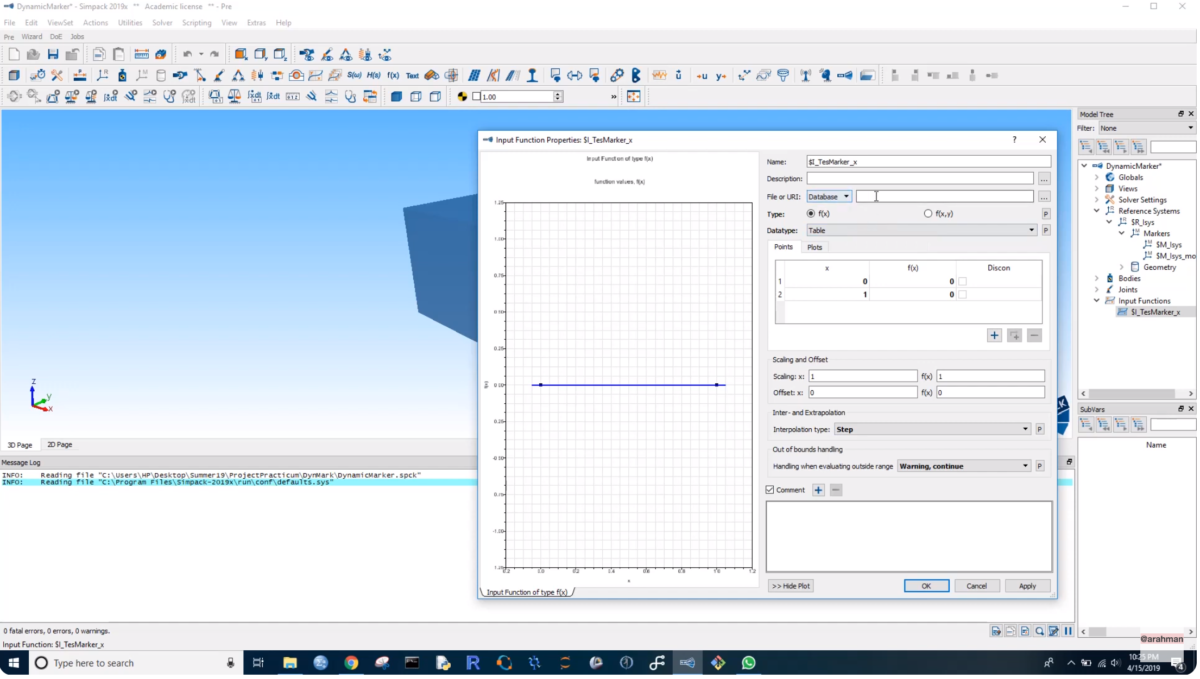
Task: Open the Wizard tab
Action: coord(32,37)
